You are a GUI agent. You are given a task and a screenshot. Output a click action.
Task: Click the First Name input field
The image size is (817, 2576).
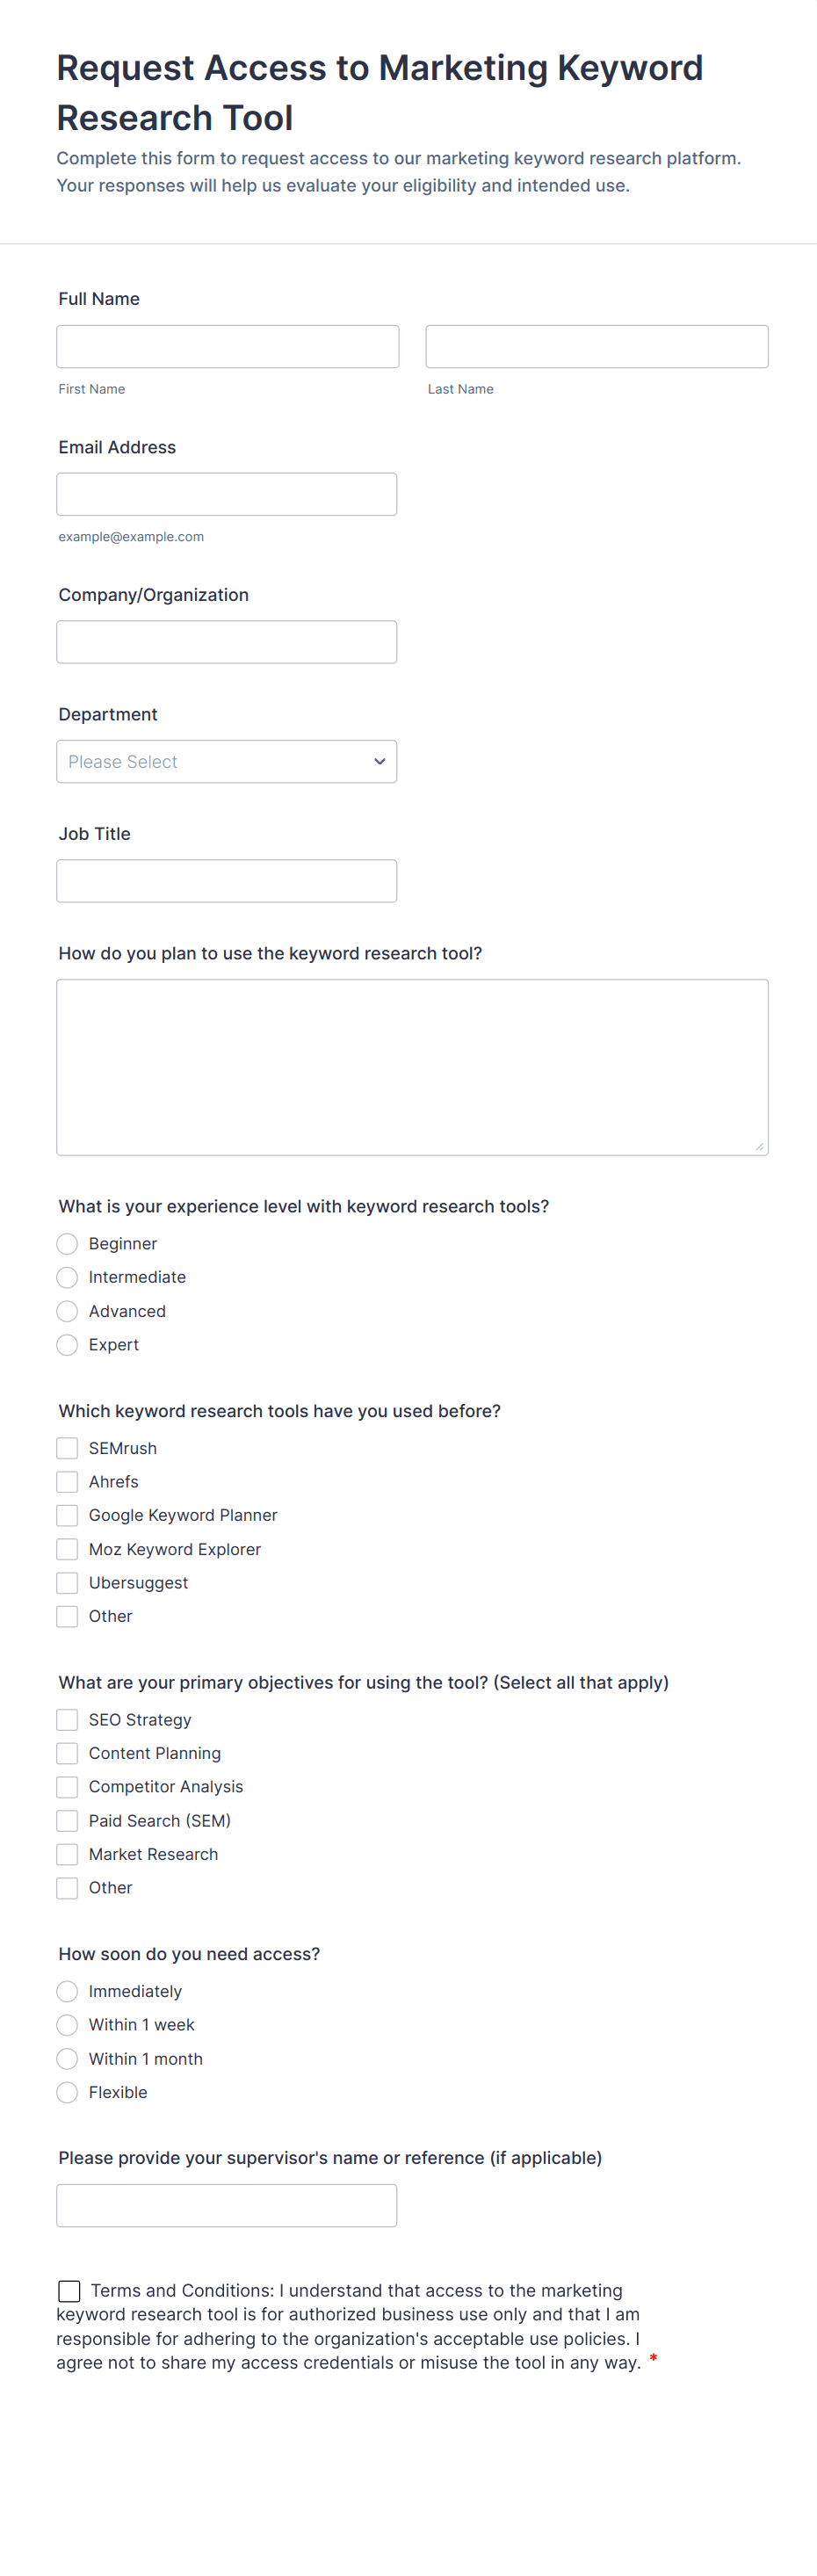227,346
